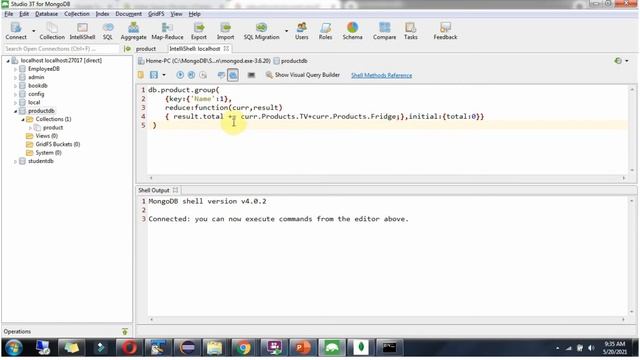This screenshot has width=640, height=360.
Task: Collapse the productdb database node
Action: click(16, 111)
